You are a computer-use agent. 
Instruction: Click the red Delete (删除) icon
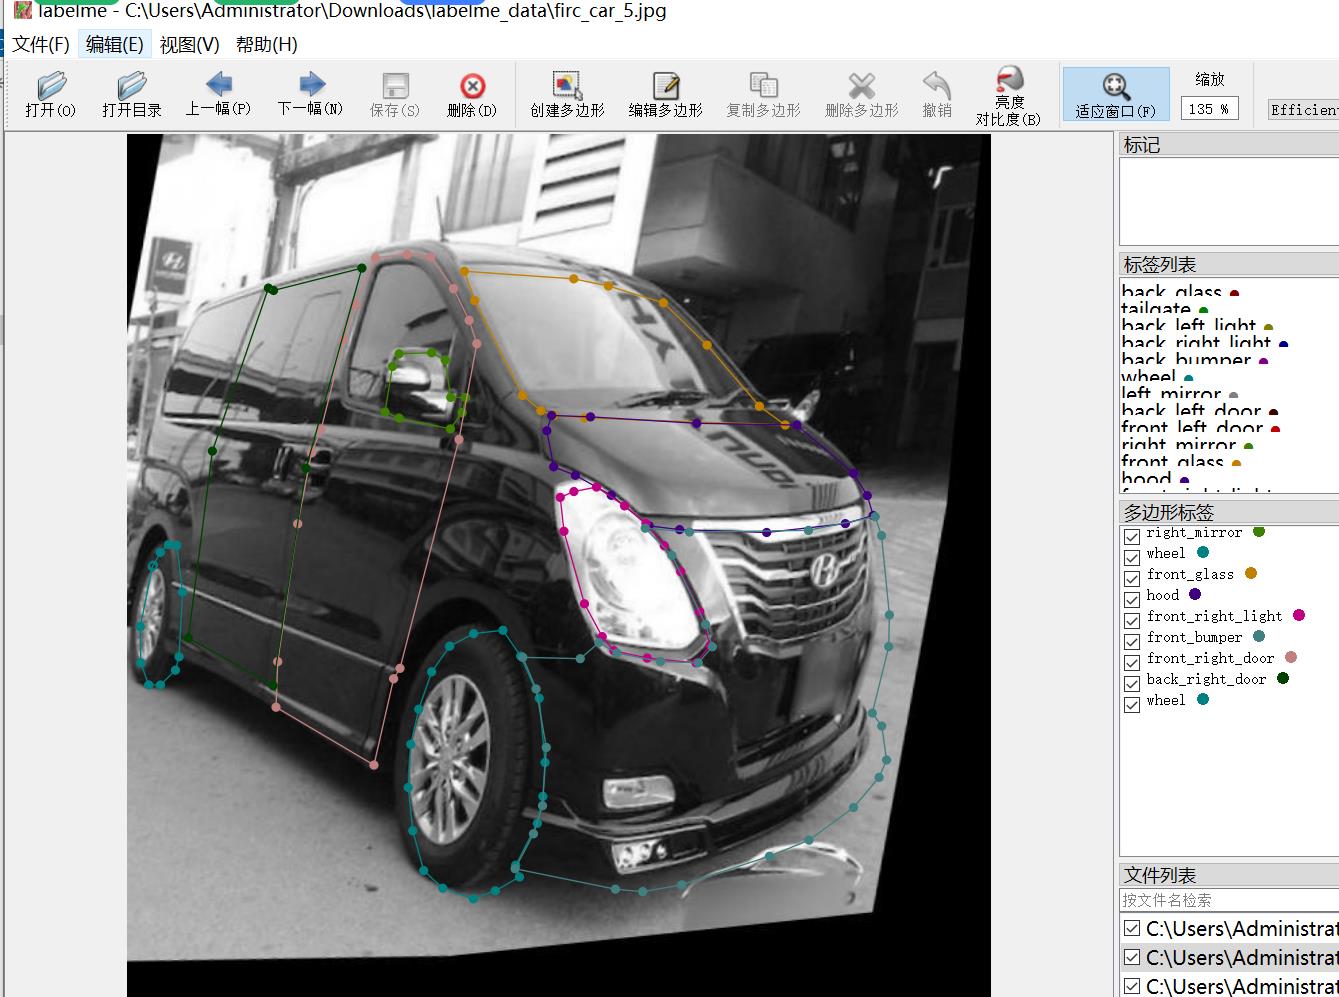tap(471, 95)
